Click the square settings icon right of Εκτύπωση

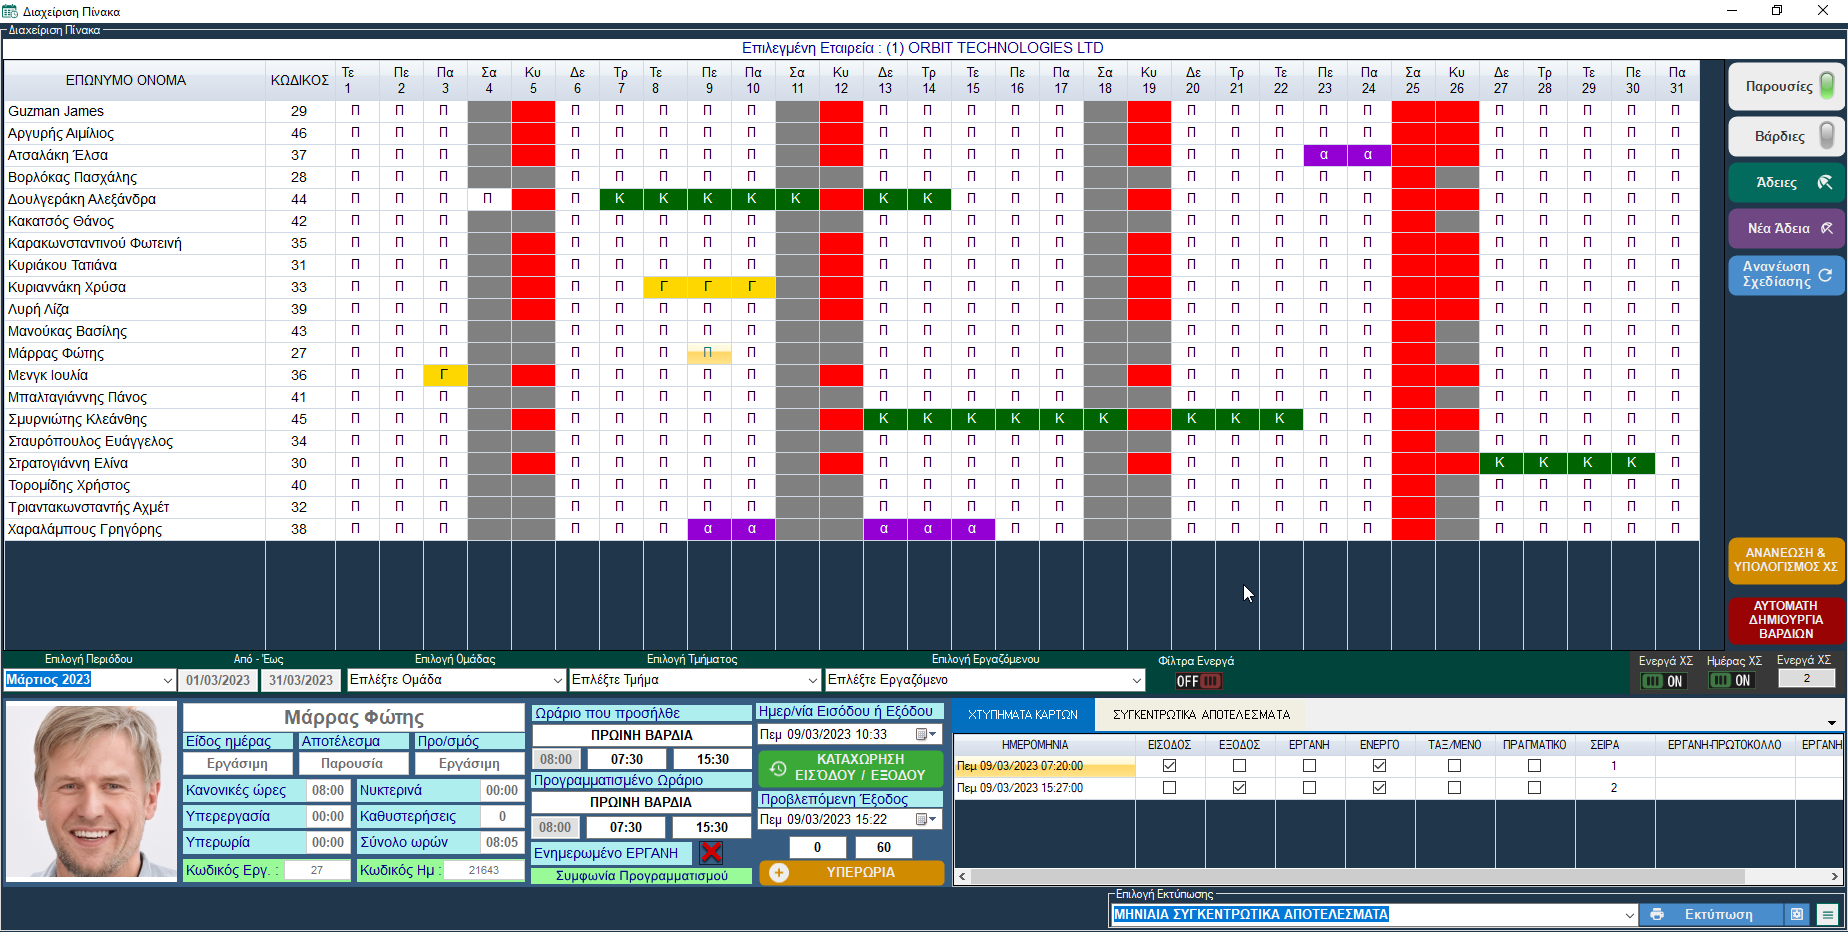(x=1797, y=914)
